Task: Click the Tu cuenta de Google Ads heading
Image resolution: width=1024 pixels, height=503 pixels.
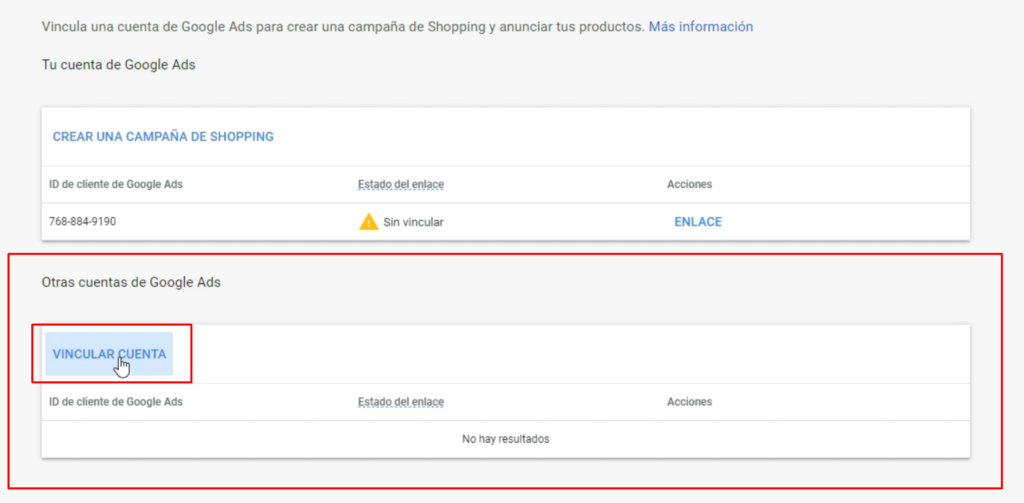Action: (118, 65)
